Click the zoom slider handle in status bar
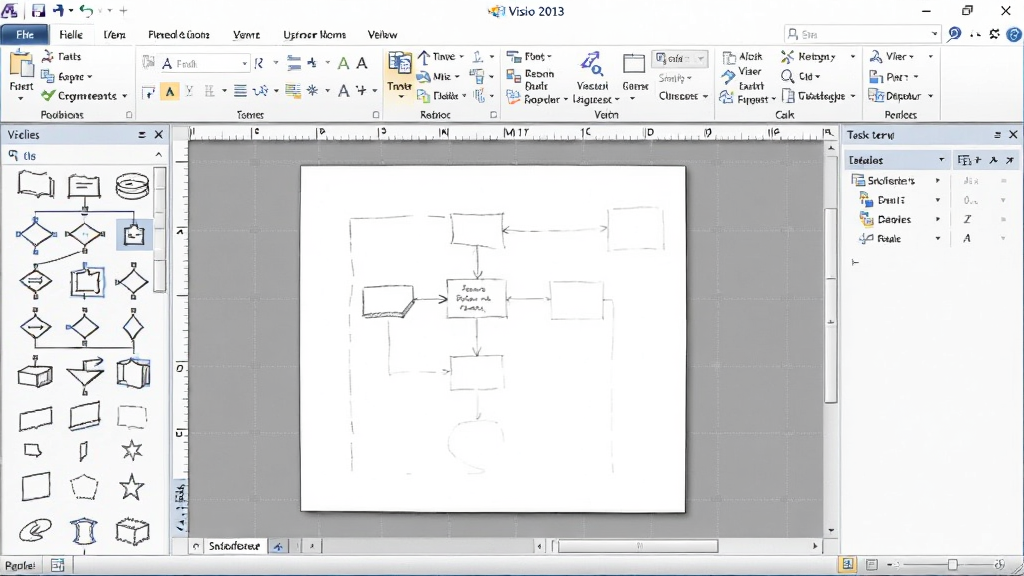1024x576 pixels. [x=952, y=564]
